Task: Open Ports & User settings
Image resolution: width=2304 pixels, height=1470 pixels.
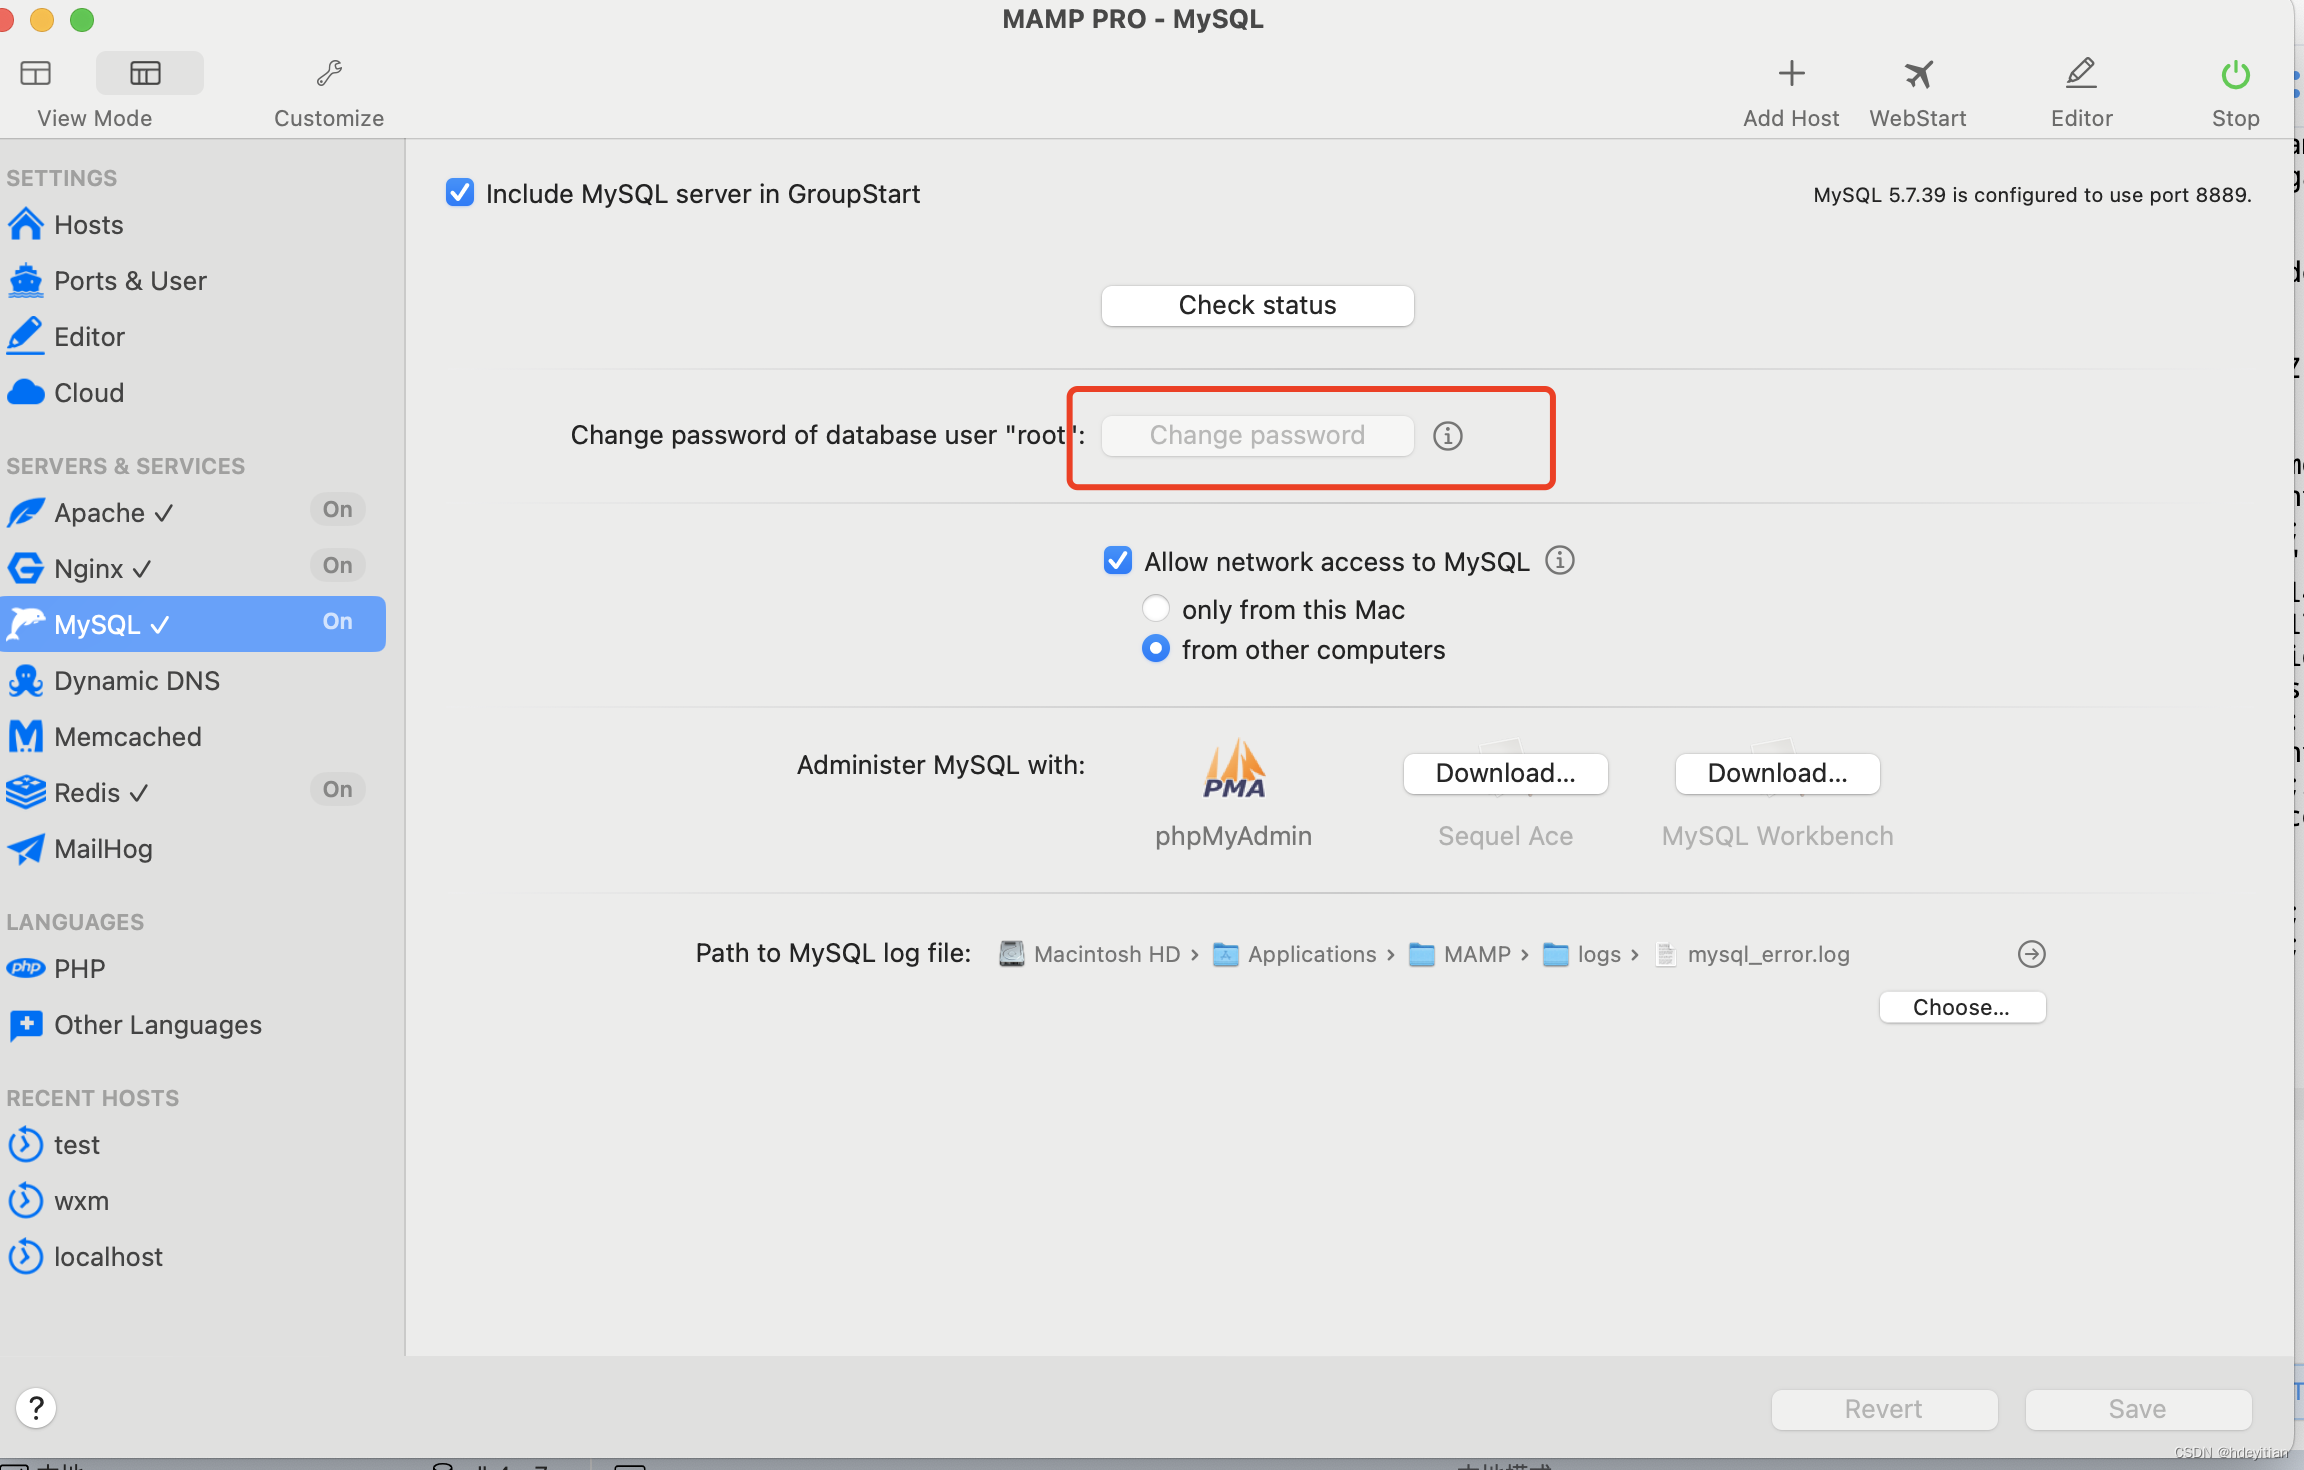Action: [x=130, y=281]
